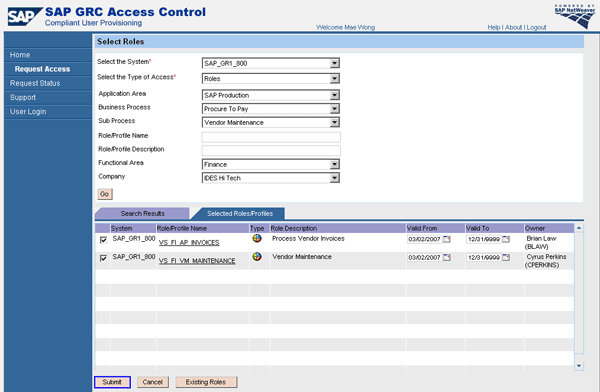Switch to the Search Results tab

(142, 214)
